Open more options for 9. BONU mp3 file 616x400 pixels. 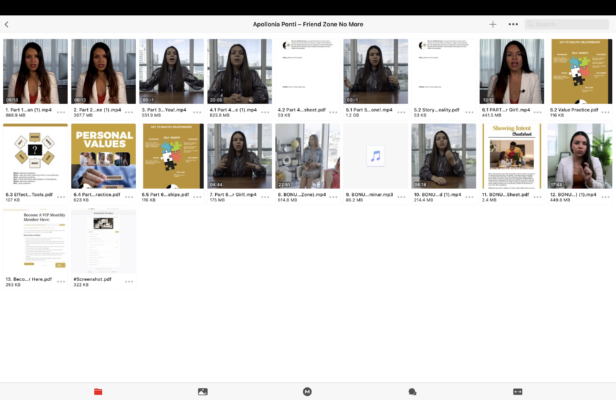pyautogui.click(x=401, y=197)
